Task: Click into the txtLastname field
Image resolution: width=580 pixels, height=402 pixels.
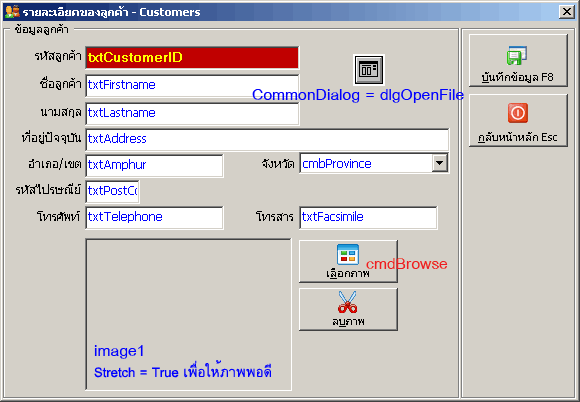Action: [x=192, y=113]
